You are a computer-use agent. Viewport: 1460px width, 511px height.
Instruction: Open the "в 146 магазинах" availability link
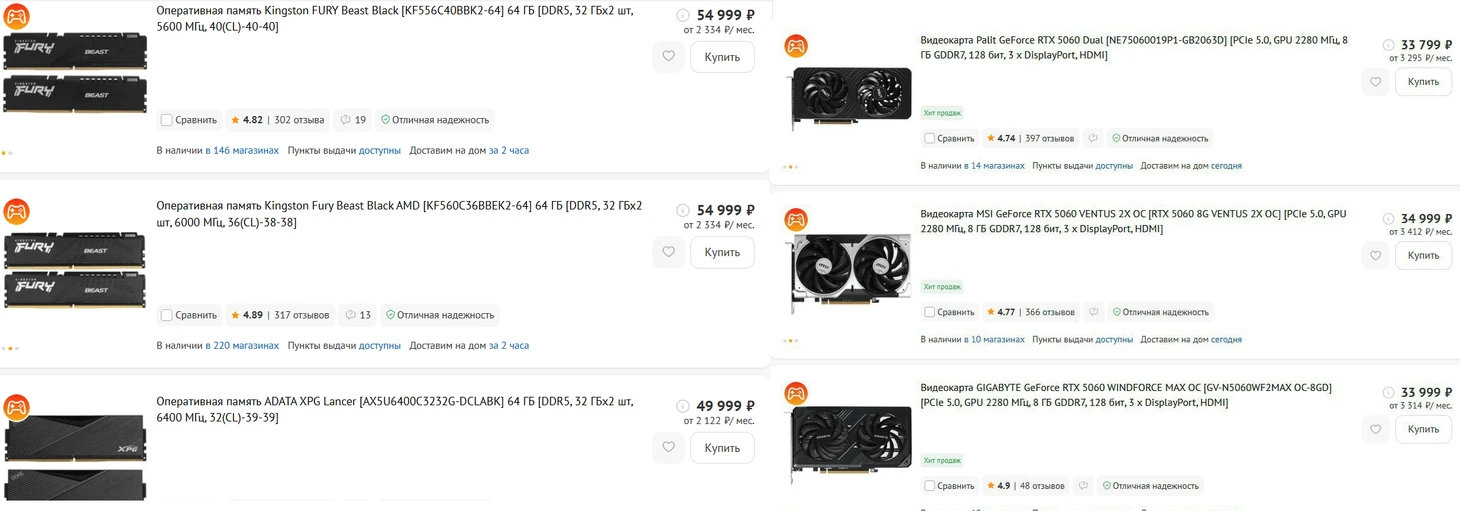(x=242, y=150)
